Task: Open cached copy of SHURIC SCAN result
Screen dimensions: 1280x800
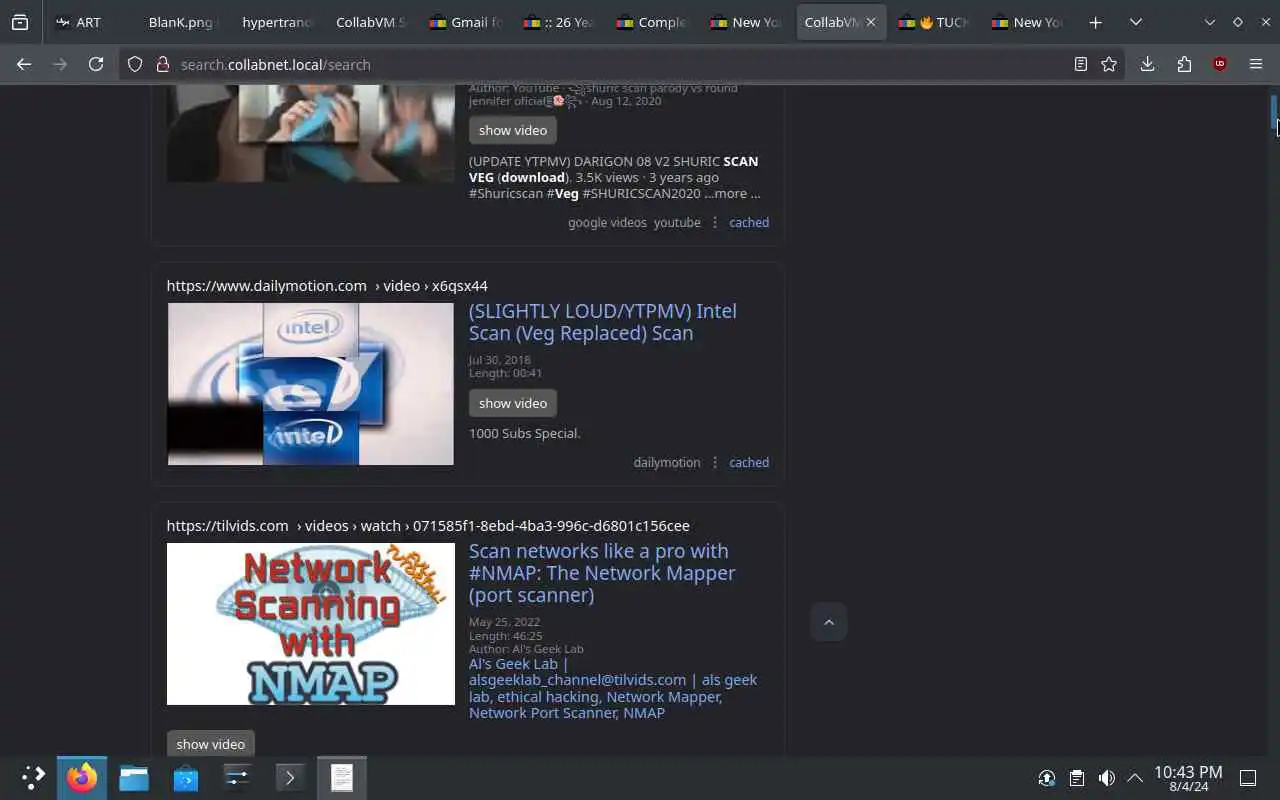Action: click(749, 222)
